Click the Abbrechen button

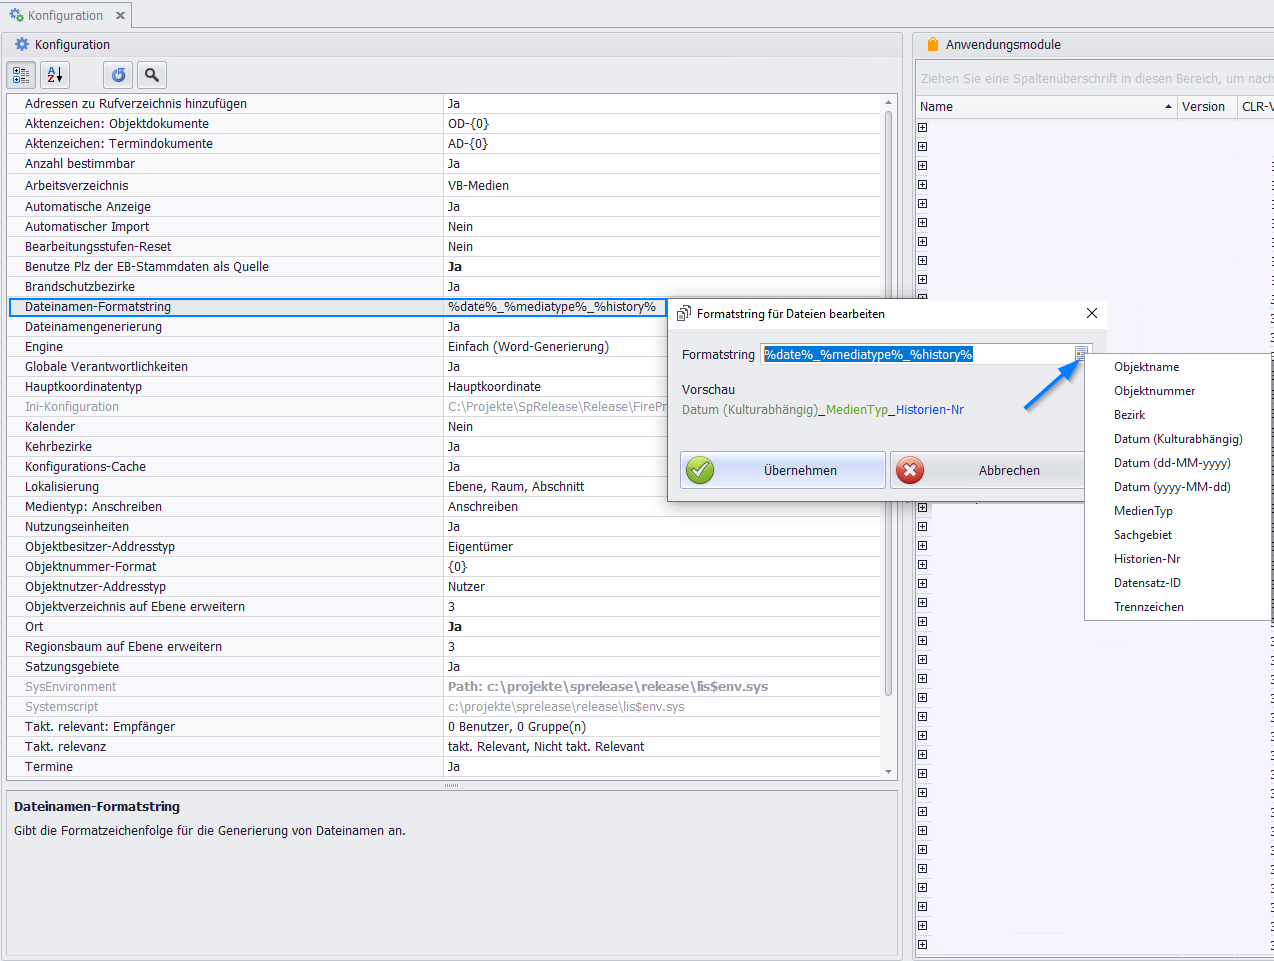(988, 470)
